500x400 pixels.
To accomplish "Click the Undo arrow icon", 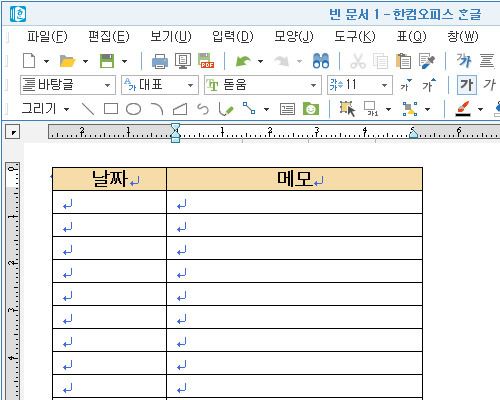I will click(243, 61).
